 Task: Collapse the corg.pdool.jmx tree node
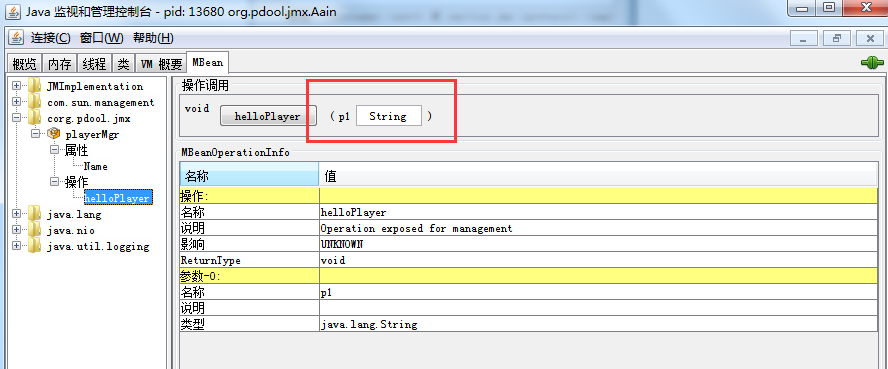pos(16,118)
